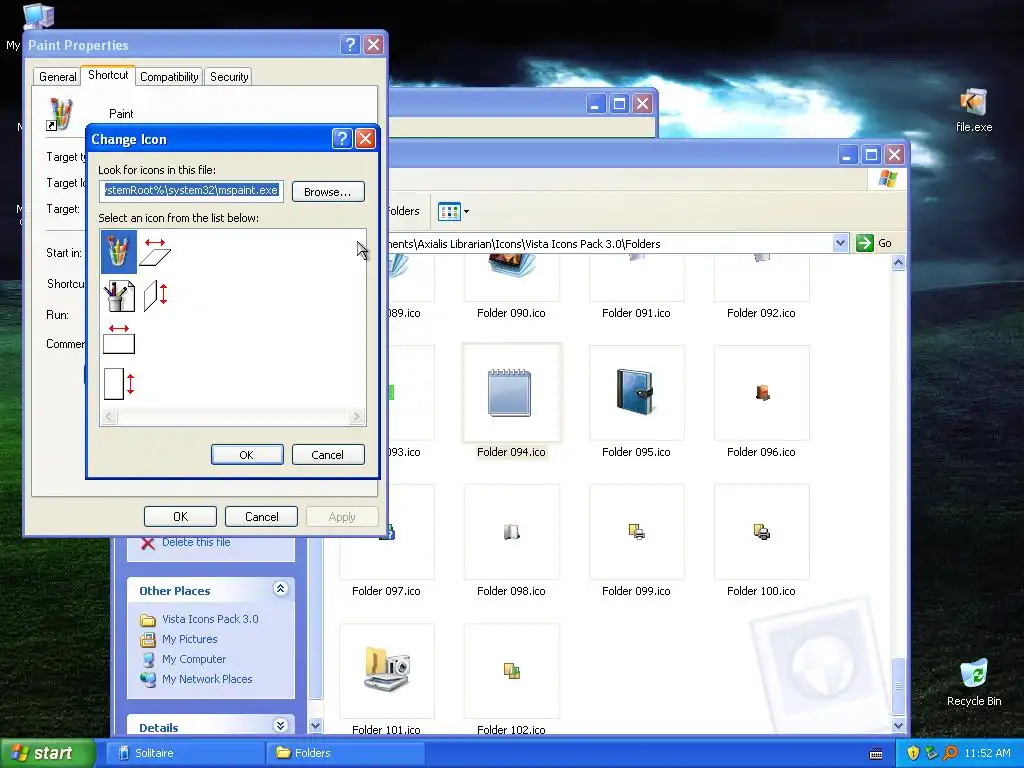
Task: Click the Folder 092.ico file name
Action: click(x=761, y=313)
